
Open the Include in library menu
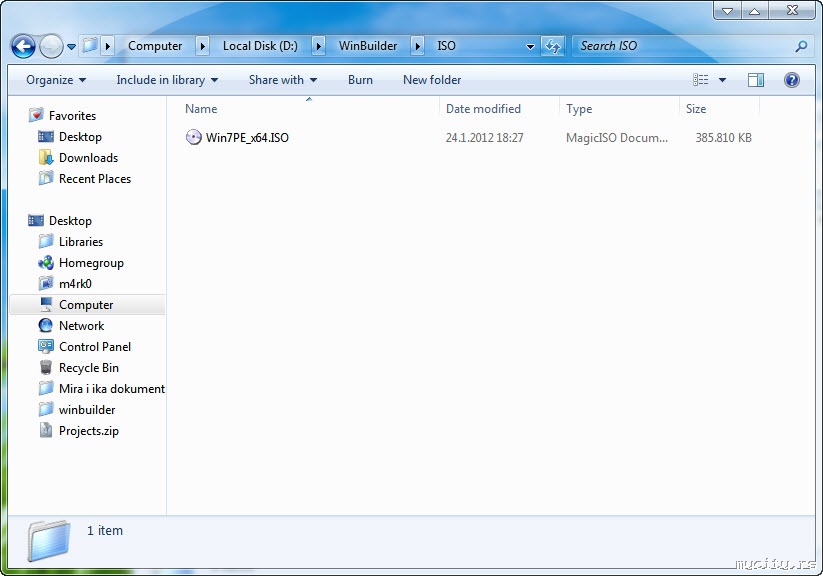click(167, 80)
